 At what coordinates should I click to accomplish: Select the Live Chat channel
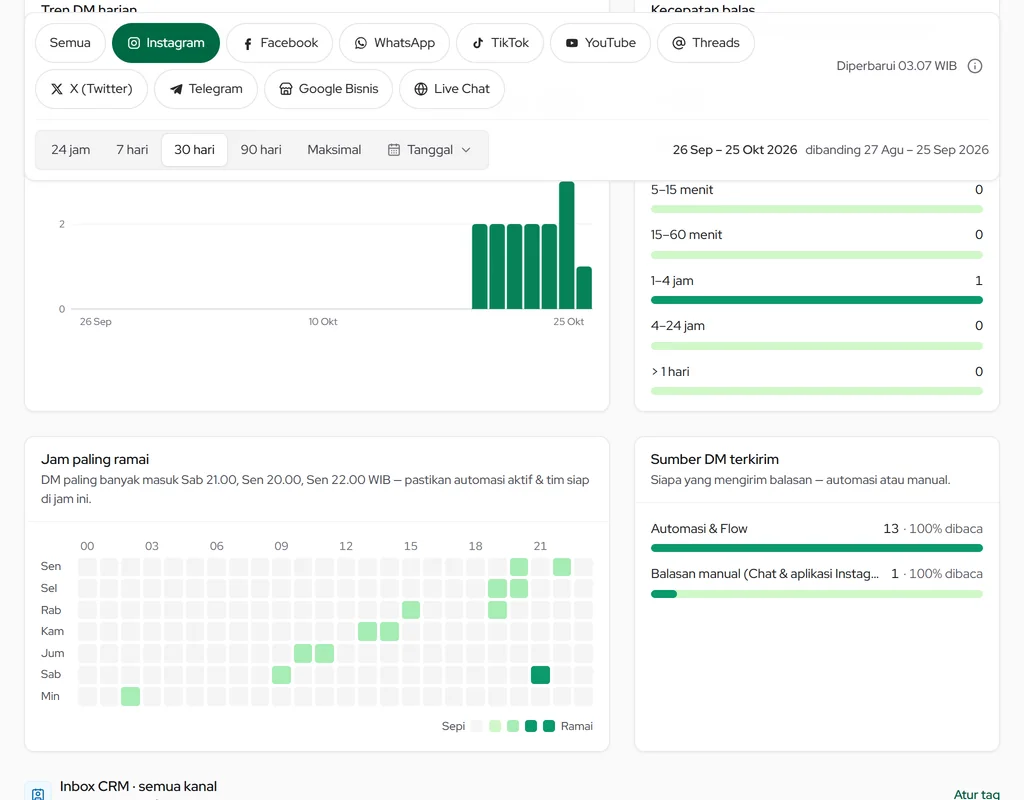452,89
